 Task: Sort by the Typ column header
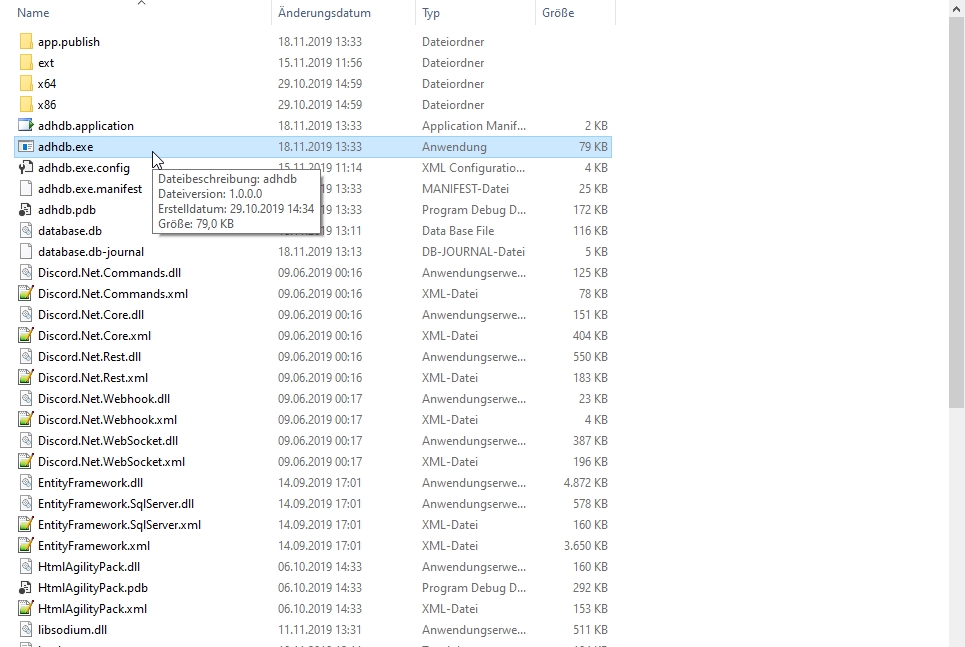pos(431,13)
